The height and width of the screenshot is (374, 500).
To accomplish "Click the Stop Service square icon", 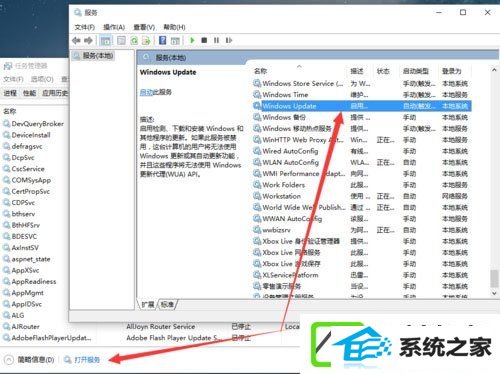I will tap(204, 40).
